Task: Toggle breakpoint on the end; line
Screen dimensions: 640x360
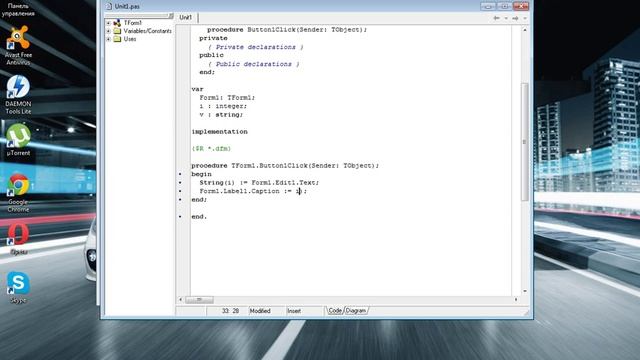Action: click(x=180, y=200)
